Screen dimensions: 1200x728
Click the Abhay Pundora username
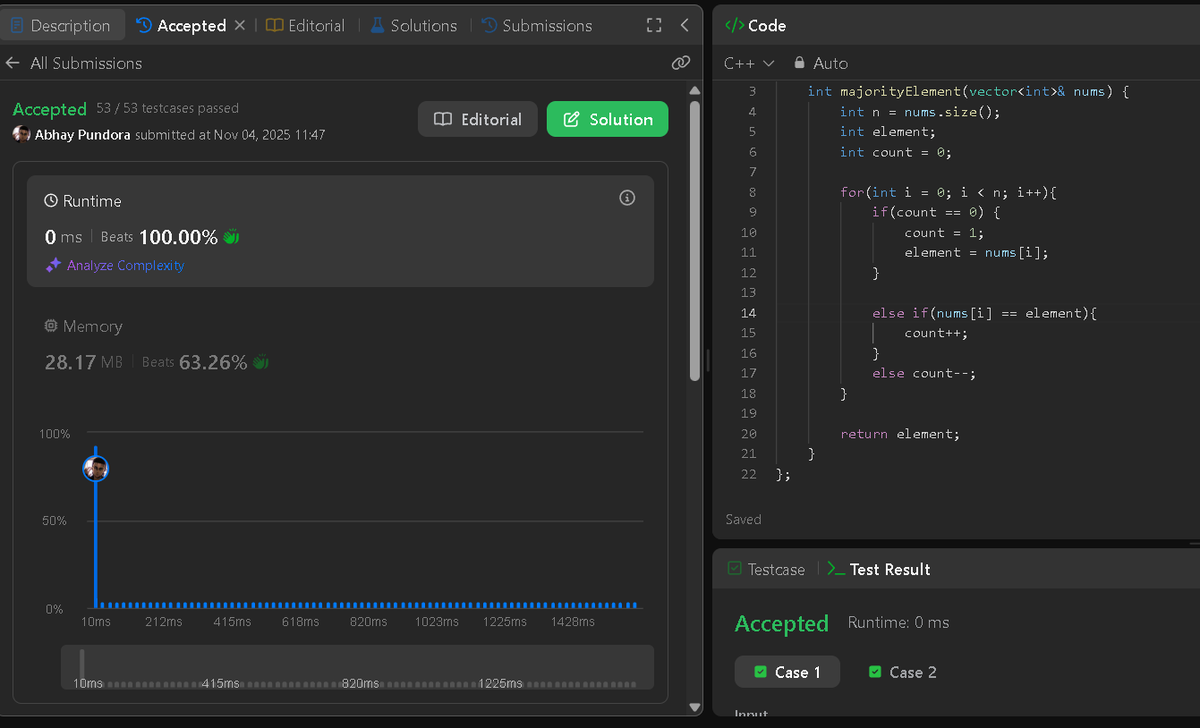pyautogui.click(x=83, y=134)
